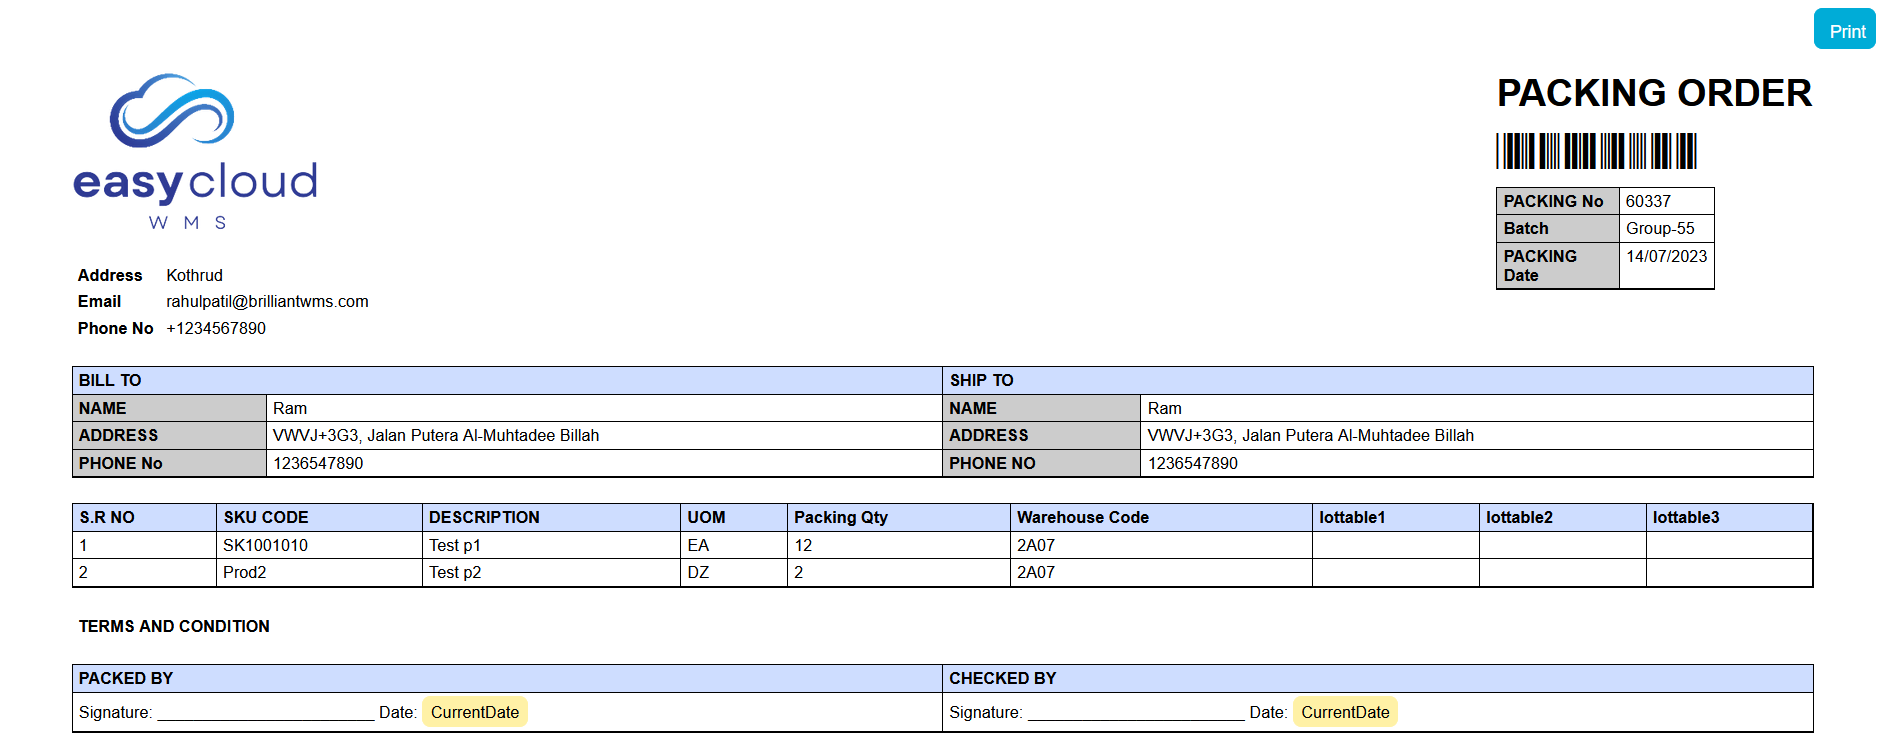Click the SHIP TO address value
Screen dimensions: 1888x746
1310,435
